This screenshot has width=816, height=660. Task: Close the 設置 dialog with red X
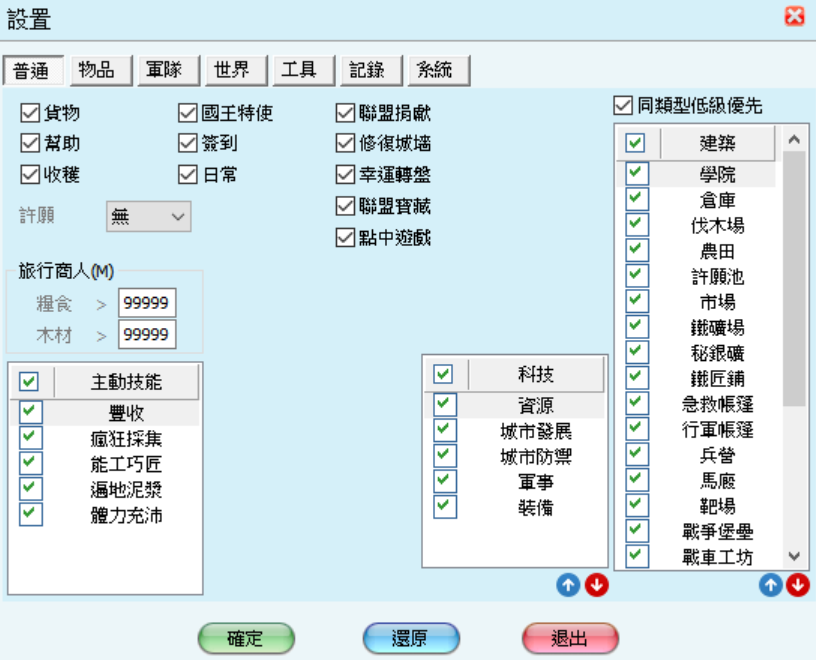(795, 17)
